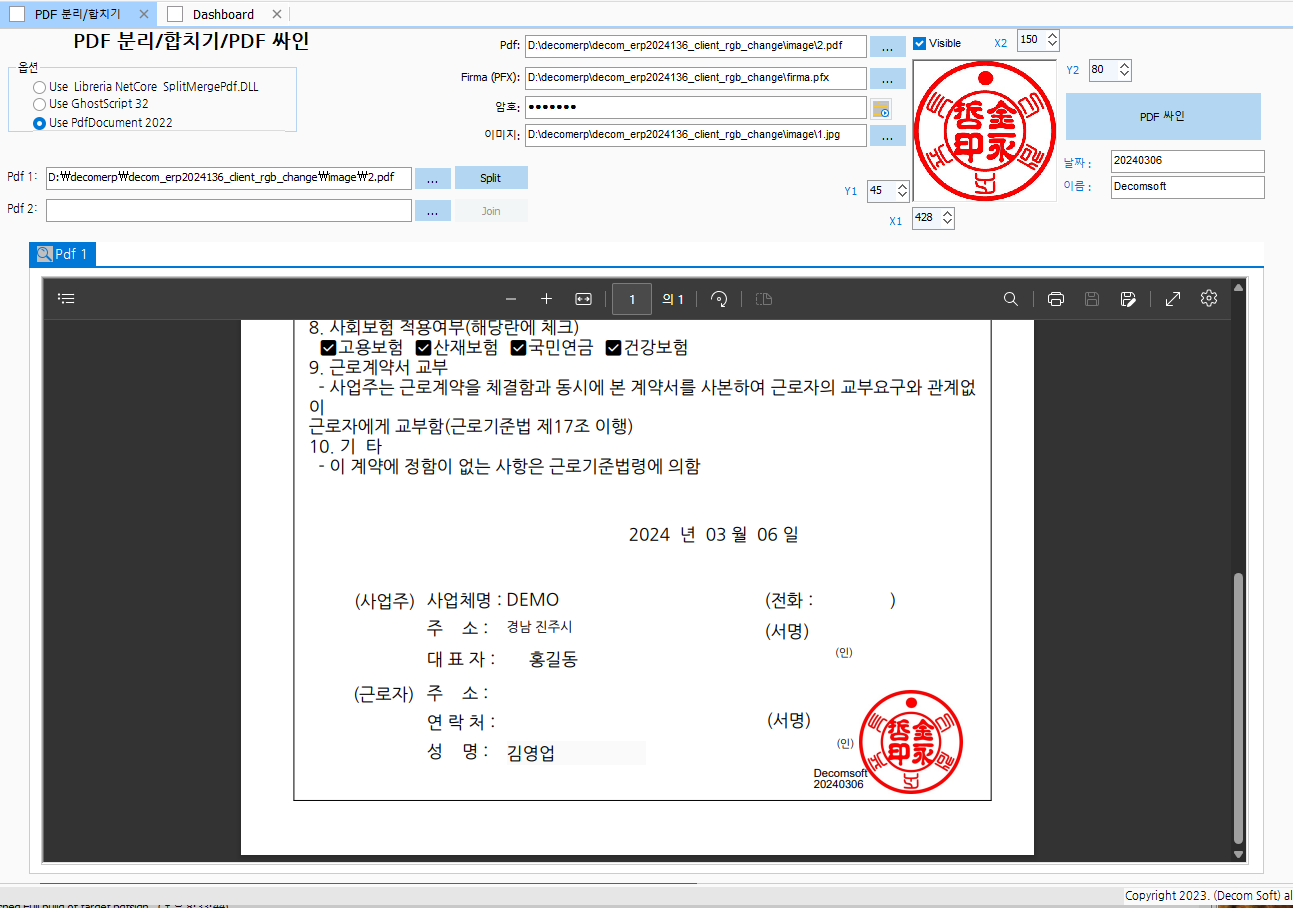
Task: Browse for the 이미지 file
Action: point(887,135)
